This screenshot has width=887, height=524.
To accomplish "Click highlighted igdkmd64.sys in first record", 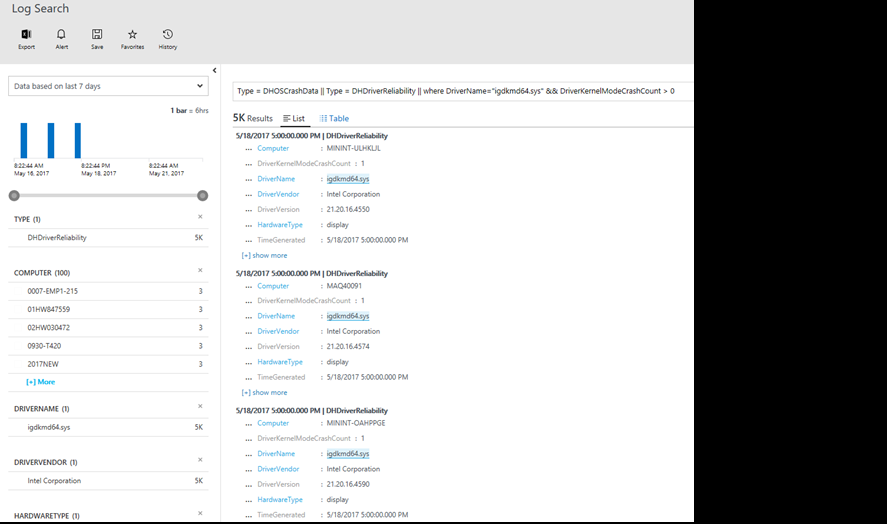I will pos(348,179).
